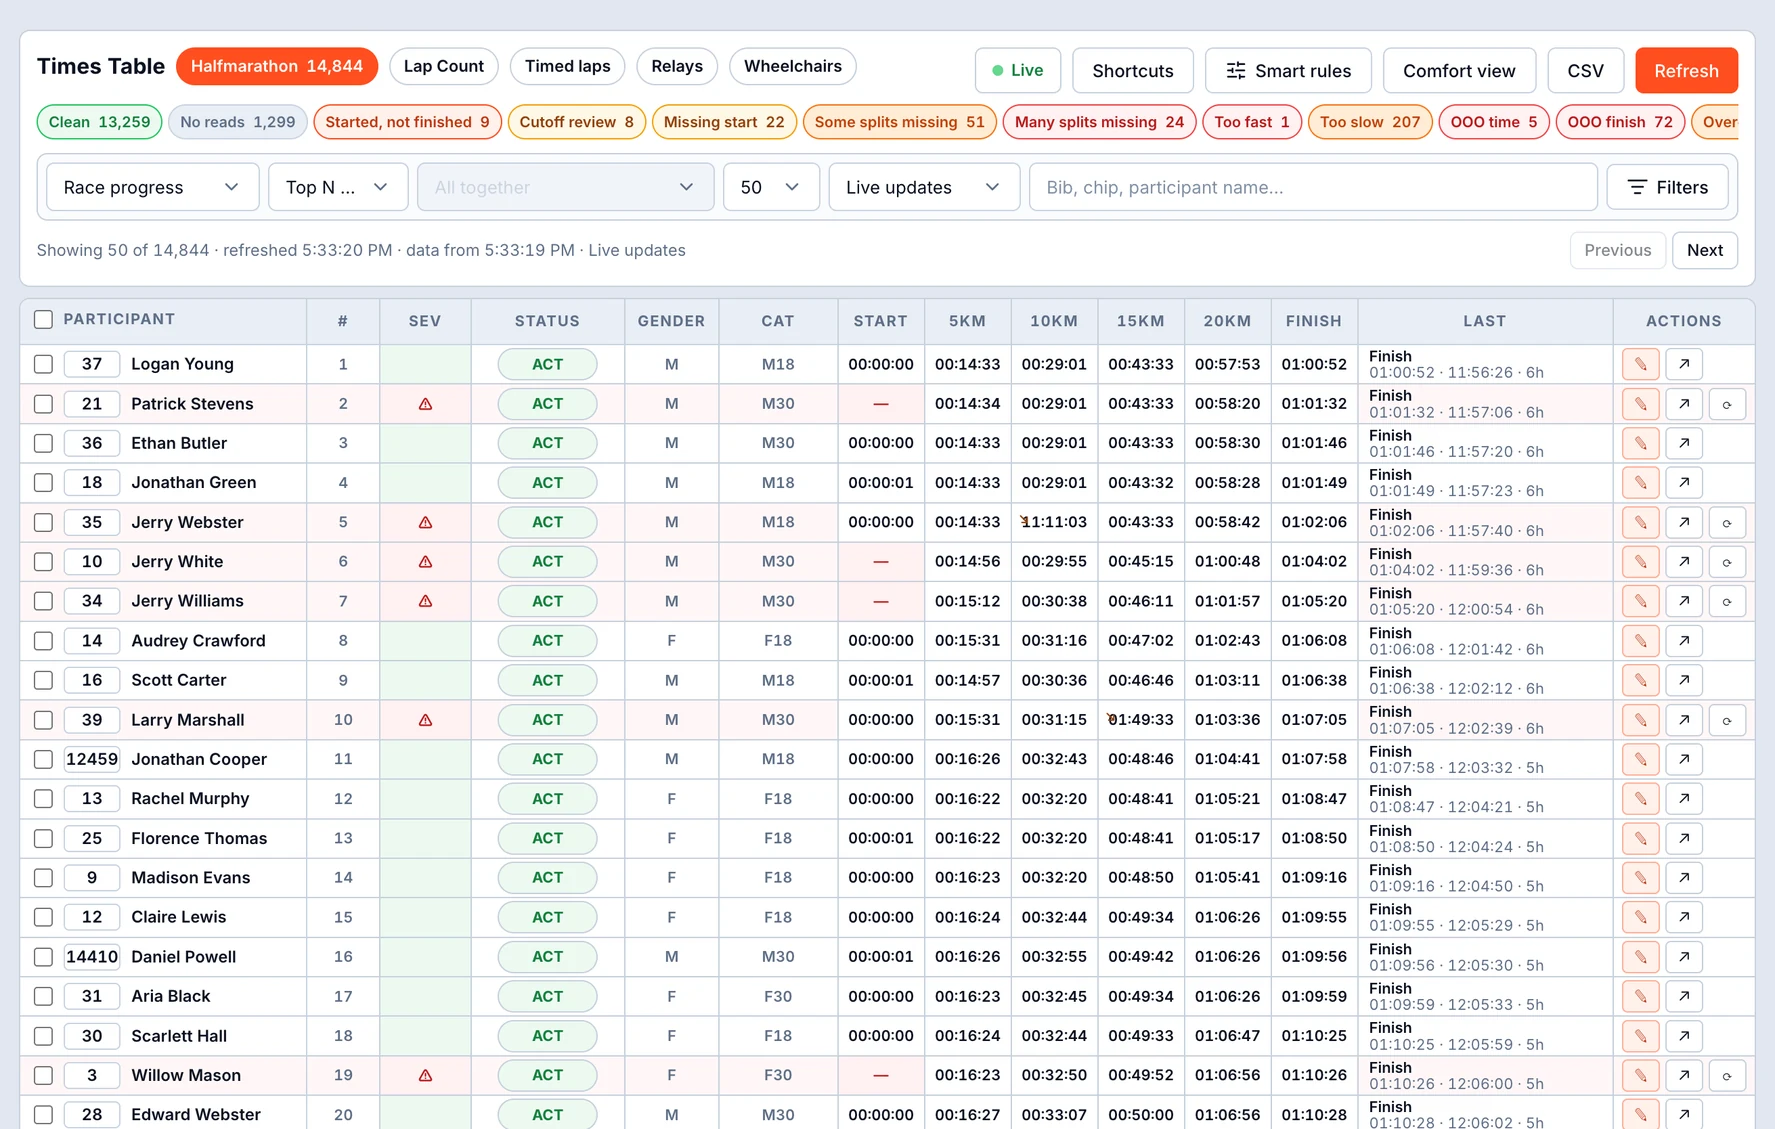1775x1129 pixels.
Task: Click the warning triangle for Jerry White
Action: click(425, 562)
